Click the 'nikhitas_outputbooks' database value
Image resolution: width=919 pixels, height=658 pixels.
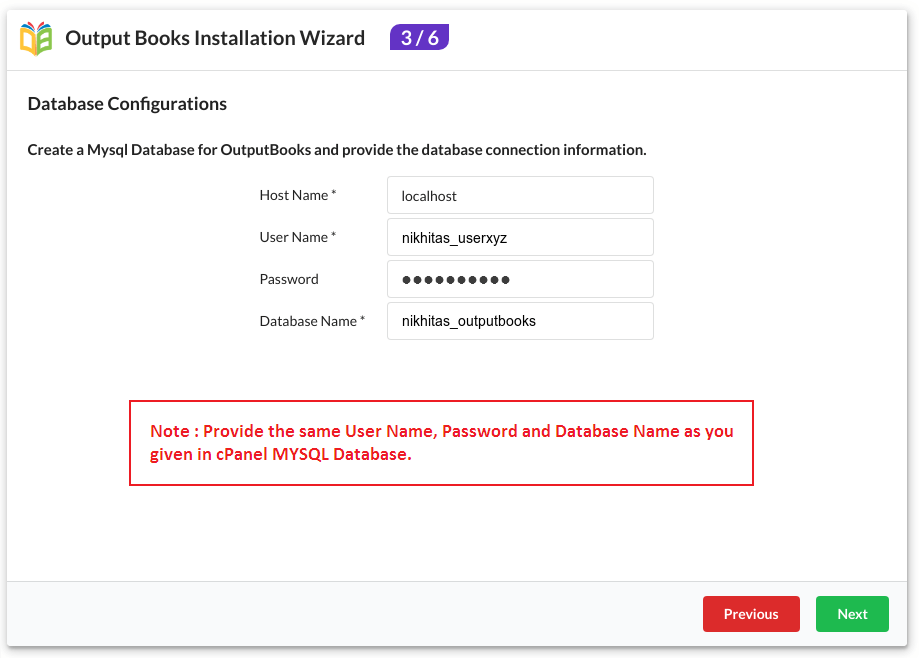coord(469,321)
